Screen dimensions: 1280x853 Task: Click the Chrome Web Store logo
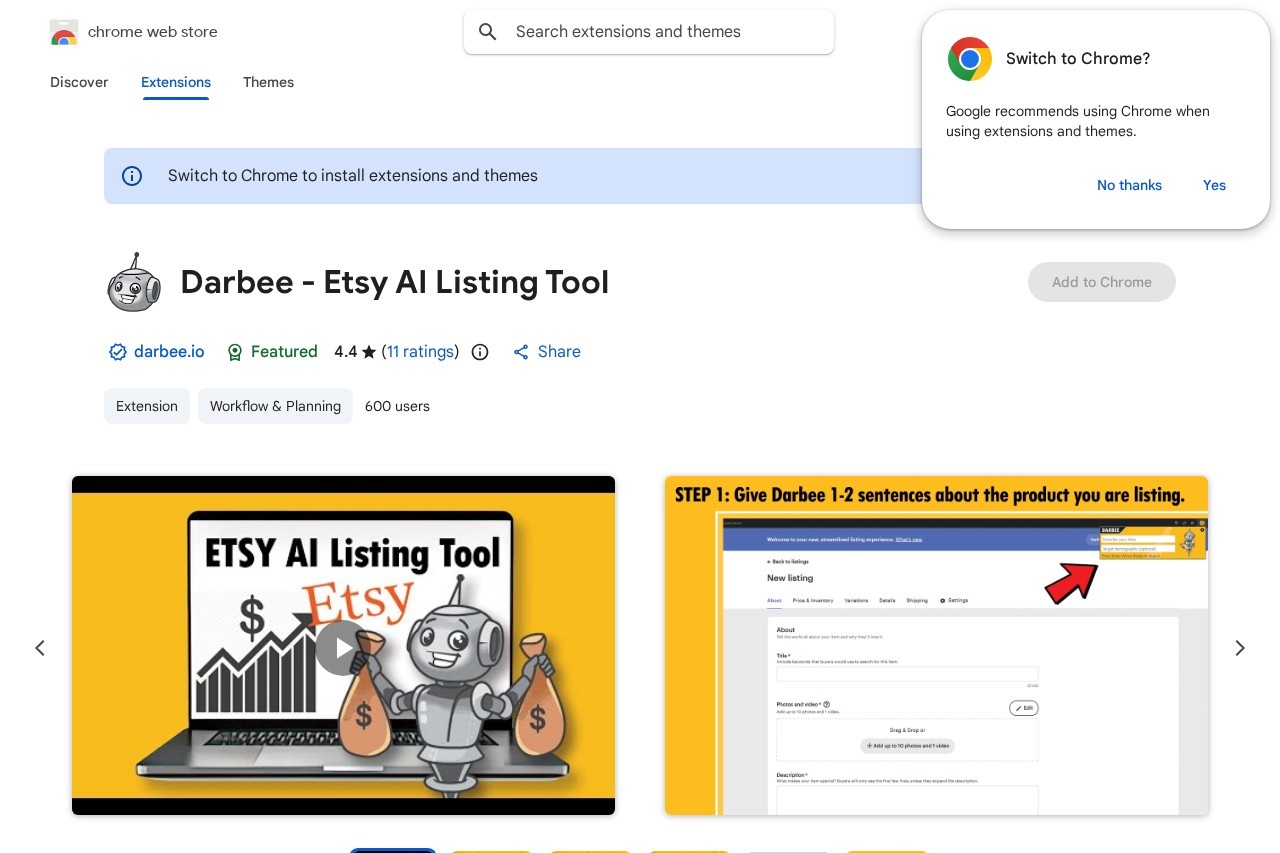coord(64,32)
